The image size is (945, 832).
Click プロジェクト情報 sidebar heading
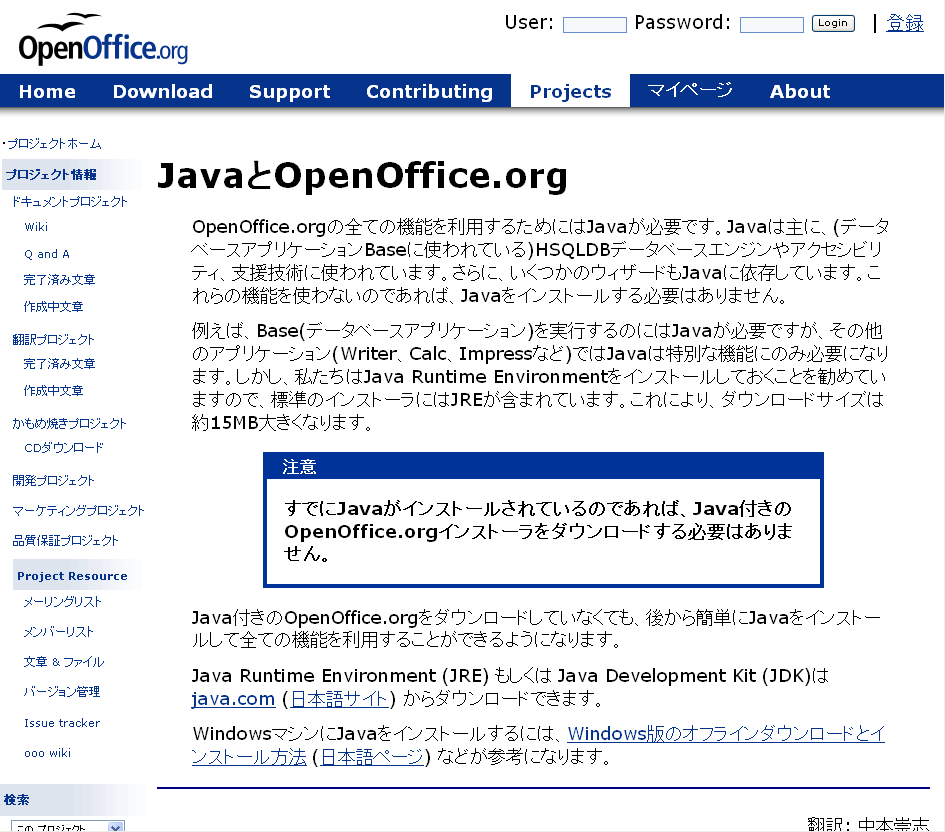pos(51,175)
